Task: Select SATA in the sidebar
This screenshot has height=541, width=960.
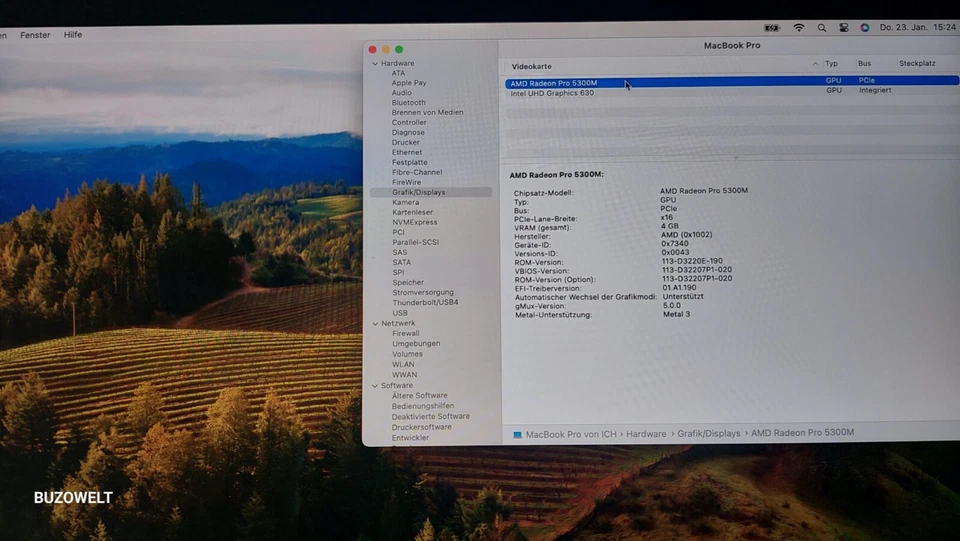Action: [x=402, y=262]
